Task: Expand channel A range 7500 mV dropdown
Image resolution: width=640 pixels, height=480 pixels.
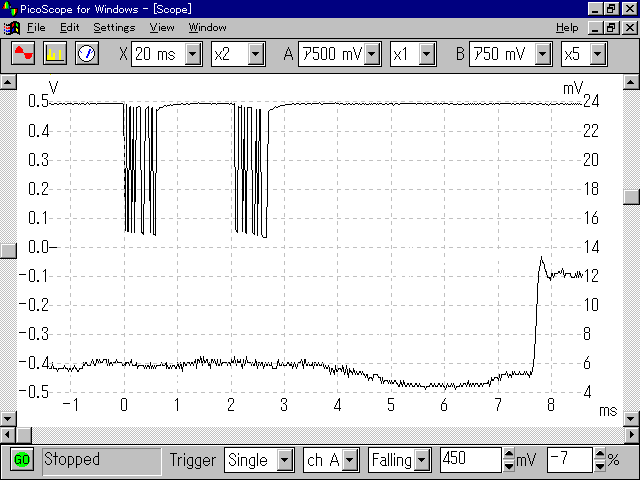Action: [372, 54]
